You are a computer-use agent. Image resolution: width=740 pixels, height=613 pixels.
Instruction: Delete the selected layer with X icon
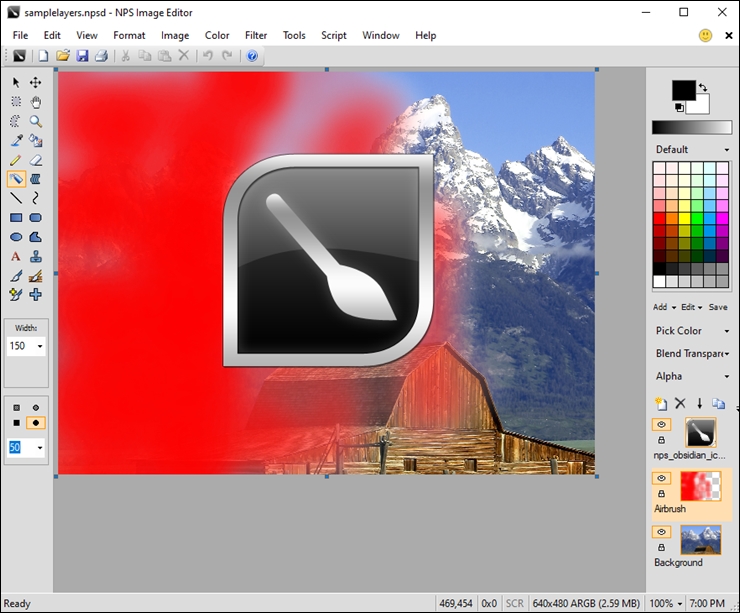680,403
